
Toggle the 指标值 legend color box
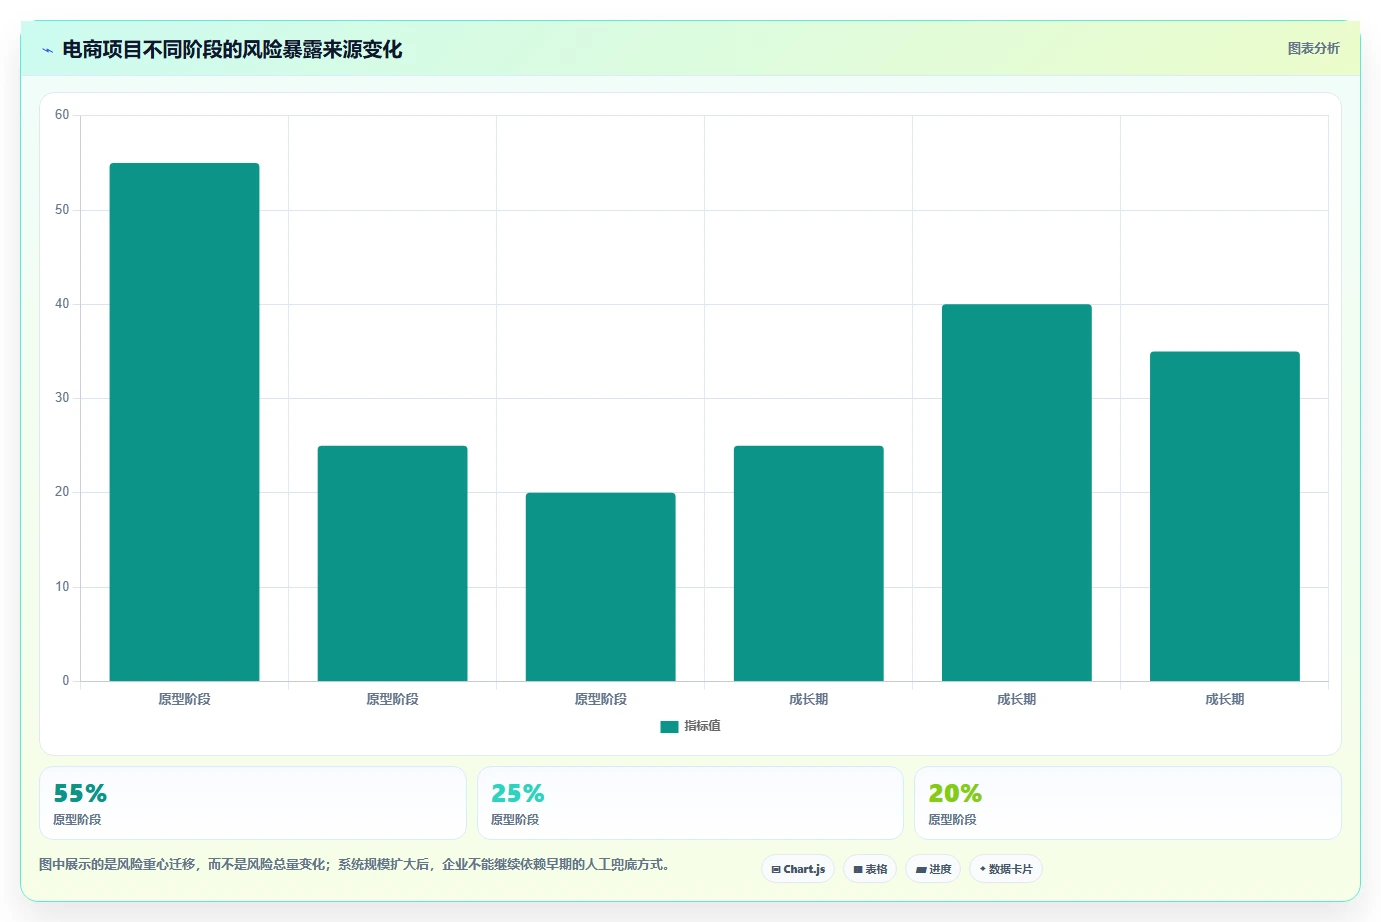(670, 727)
